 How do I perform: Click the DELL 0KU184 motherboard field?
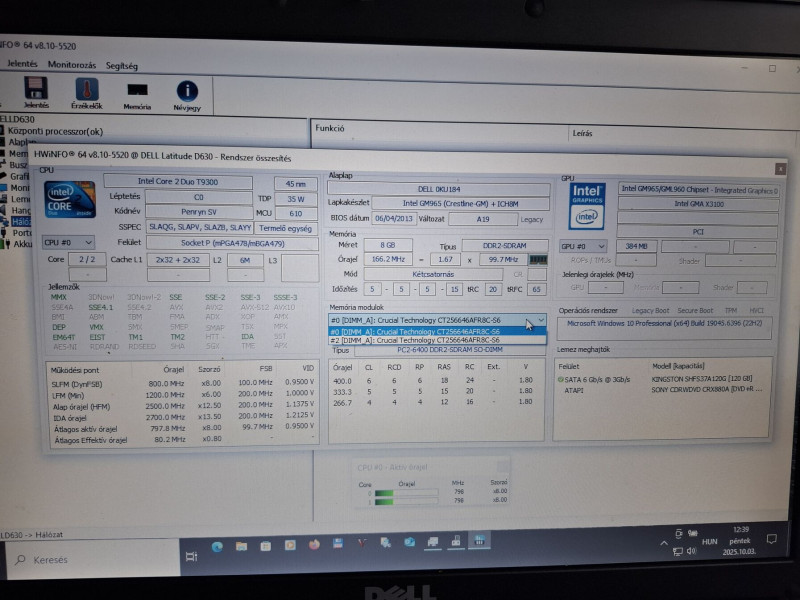click(x=439, y=189)
